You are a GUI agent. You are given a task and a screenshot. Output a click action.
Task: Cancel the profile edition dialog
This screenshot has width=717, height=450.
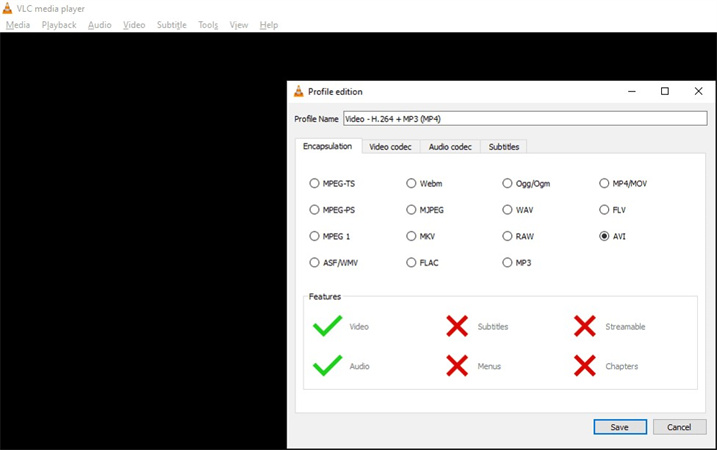679,427
